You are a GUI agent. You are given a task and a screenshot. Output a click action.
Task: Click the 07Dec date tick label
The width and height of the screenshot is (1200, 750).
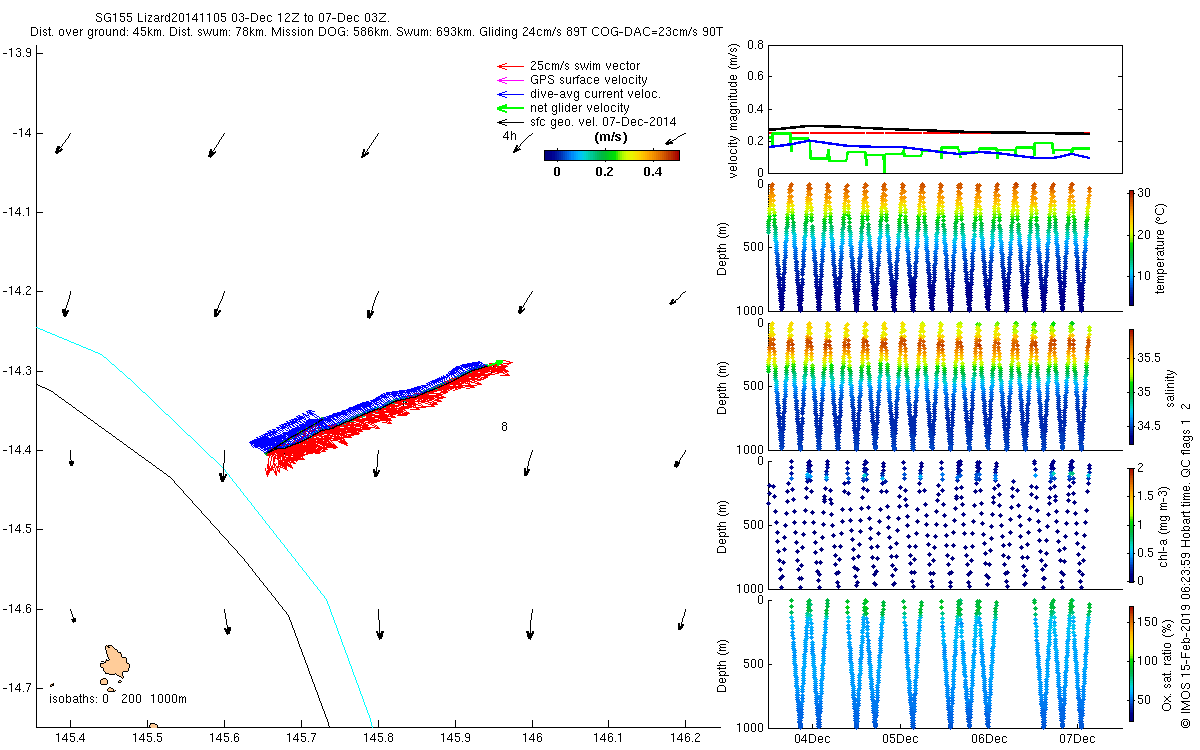(x=1076, y=739)
